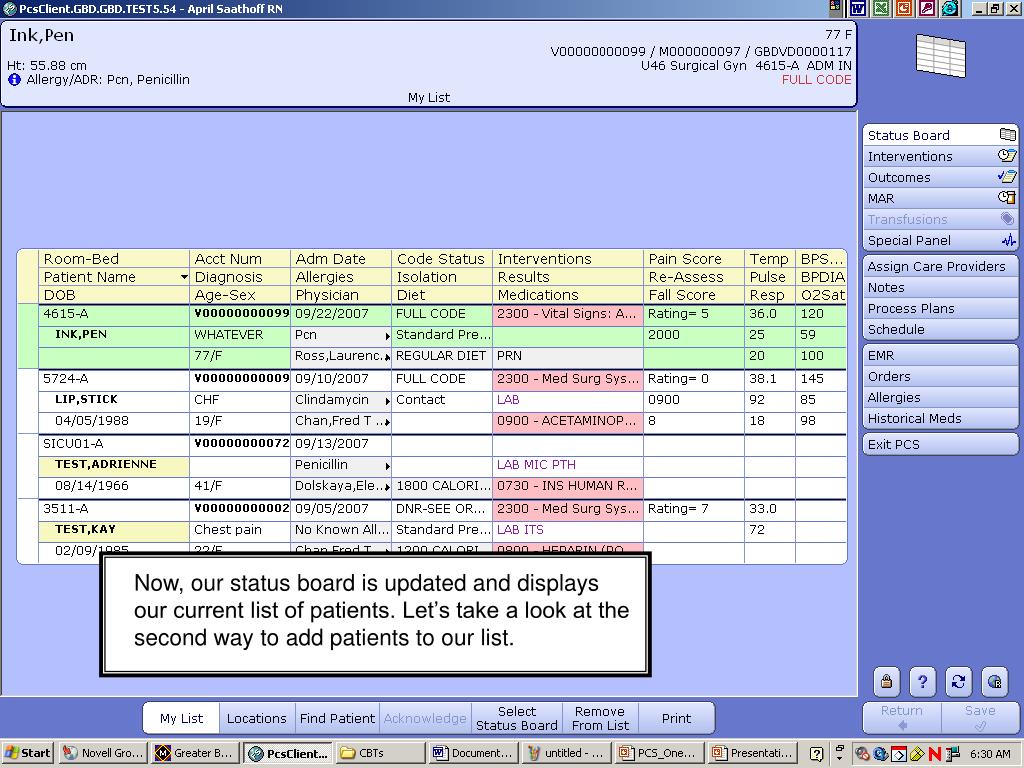Expand Penicillin allergy arrow for TEST,ADRIENNE

point(387,466)
